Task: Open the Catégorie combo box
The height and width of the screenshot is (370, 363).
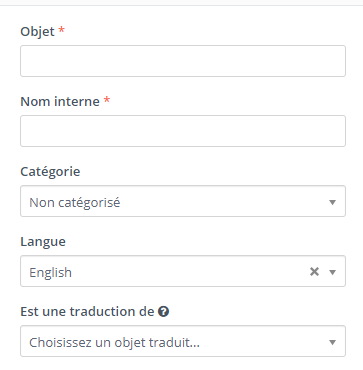Action: click(183, 201)
